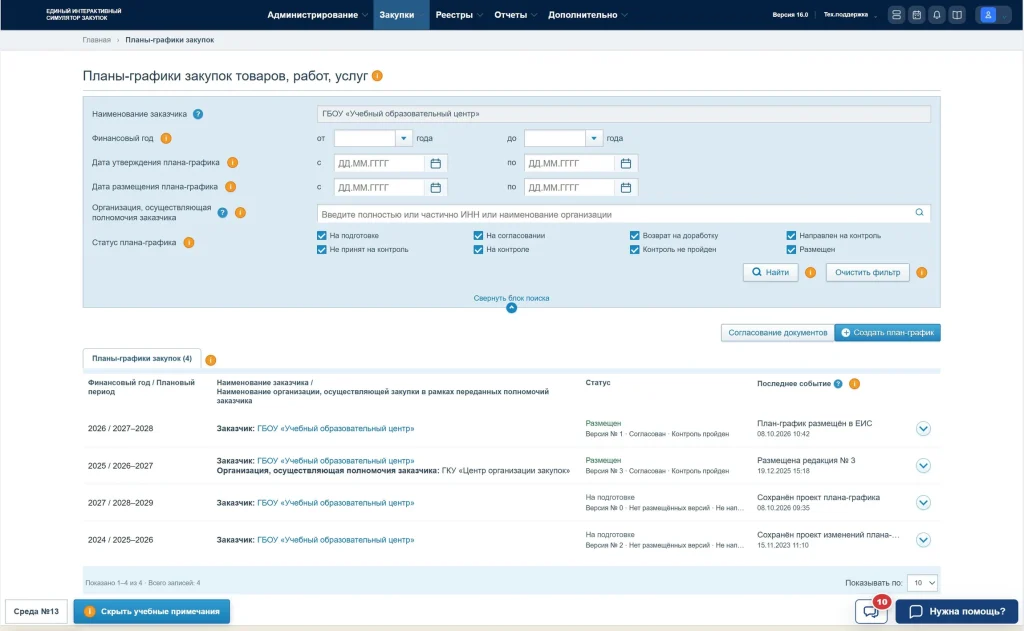1024x631 pixels.
Task: Expand row 2025 / 2026–2027 actions
Action: (x=923, y=466)
